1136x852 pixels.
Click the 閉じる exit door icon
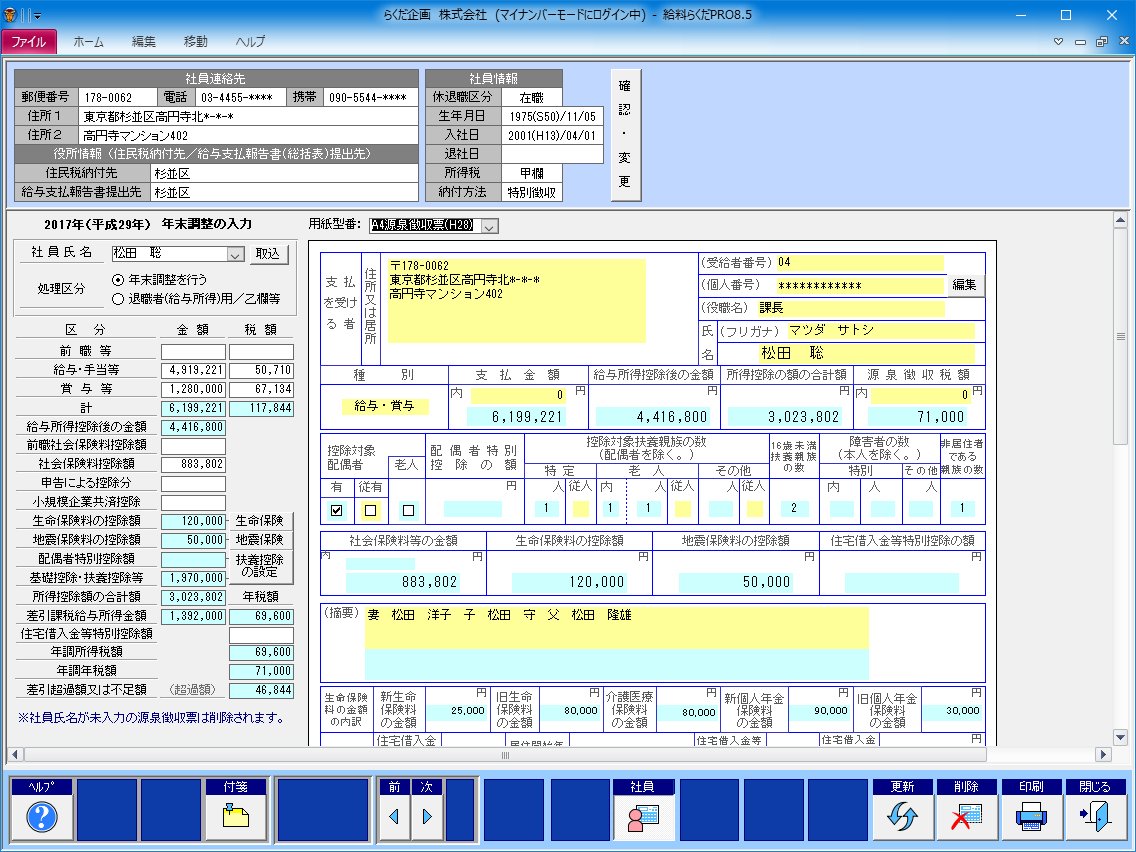coord(1095,816)
